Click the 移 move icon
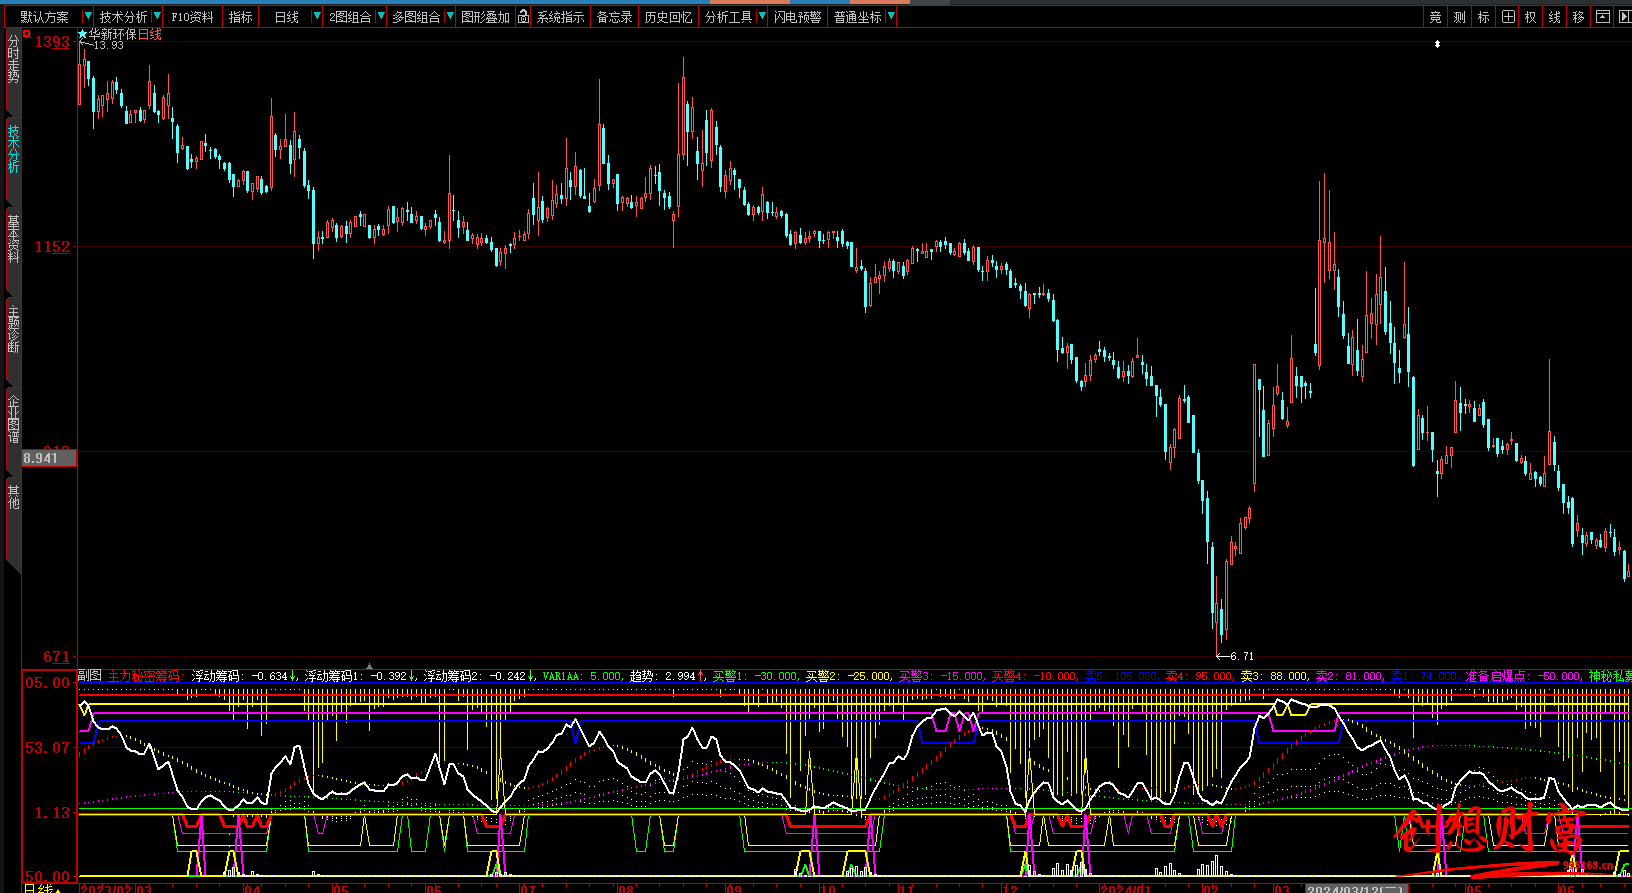The width and height of the screenshot is (1632, 893). click(1578, 17)
